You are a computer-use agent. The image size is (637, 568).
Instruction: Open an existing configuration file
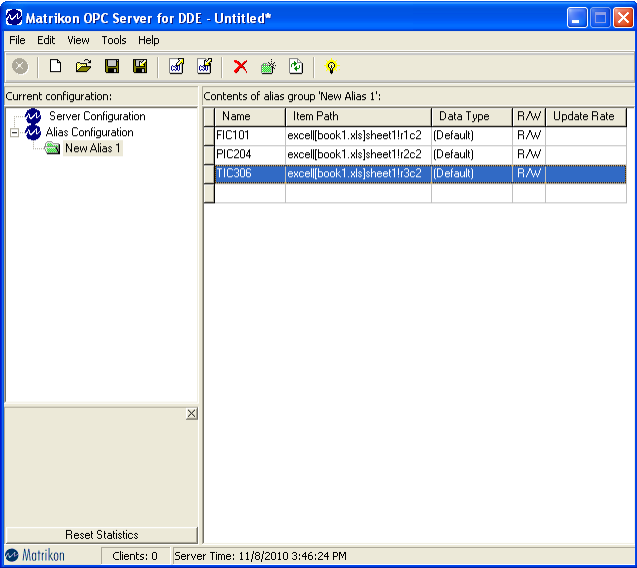[83, 66]
